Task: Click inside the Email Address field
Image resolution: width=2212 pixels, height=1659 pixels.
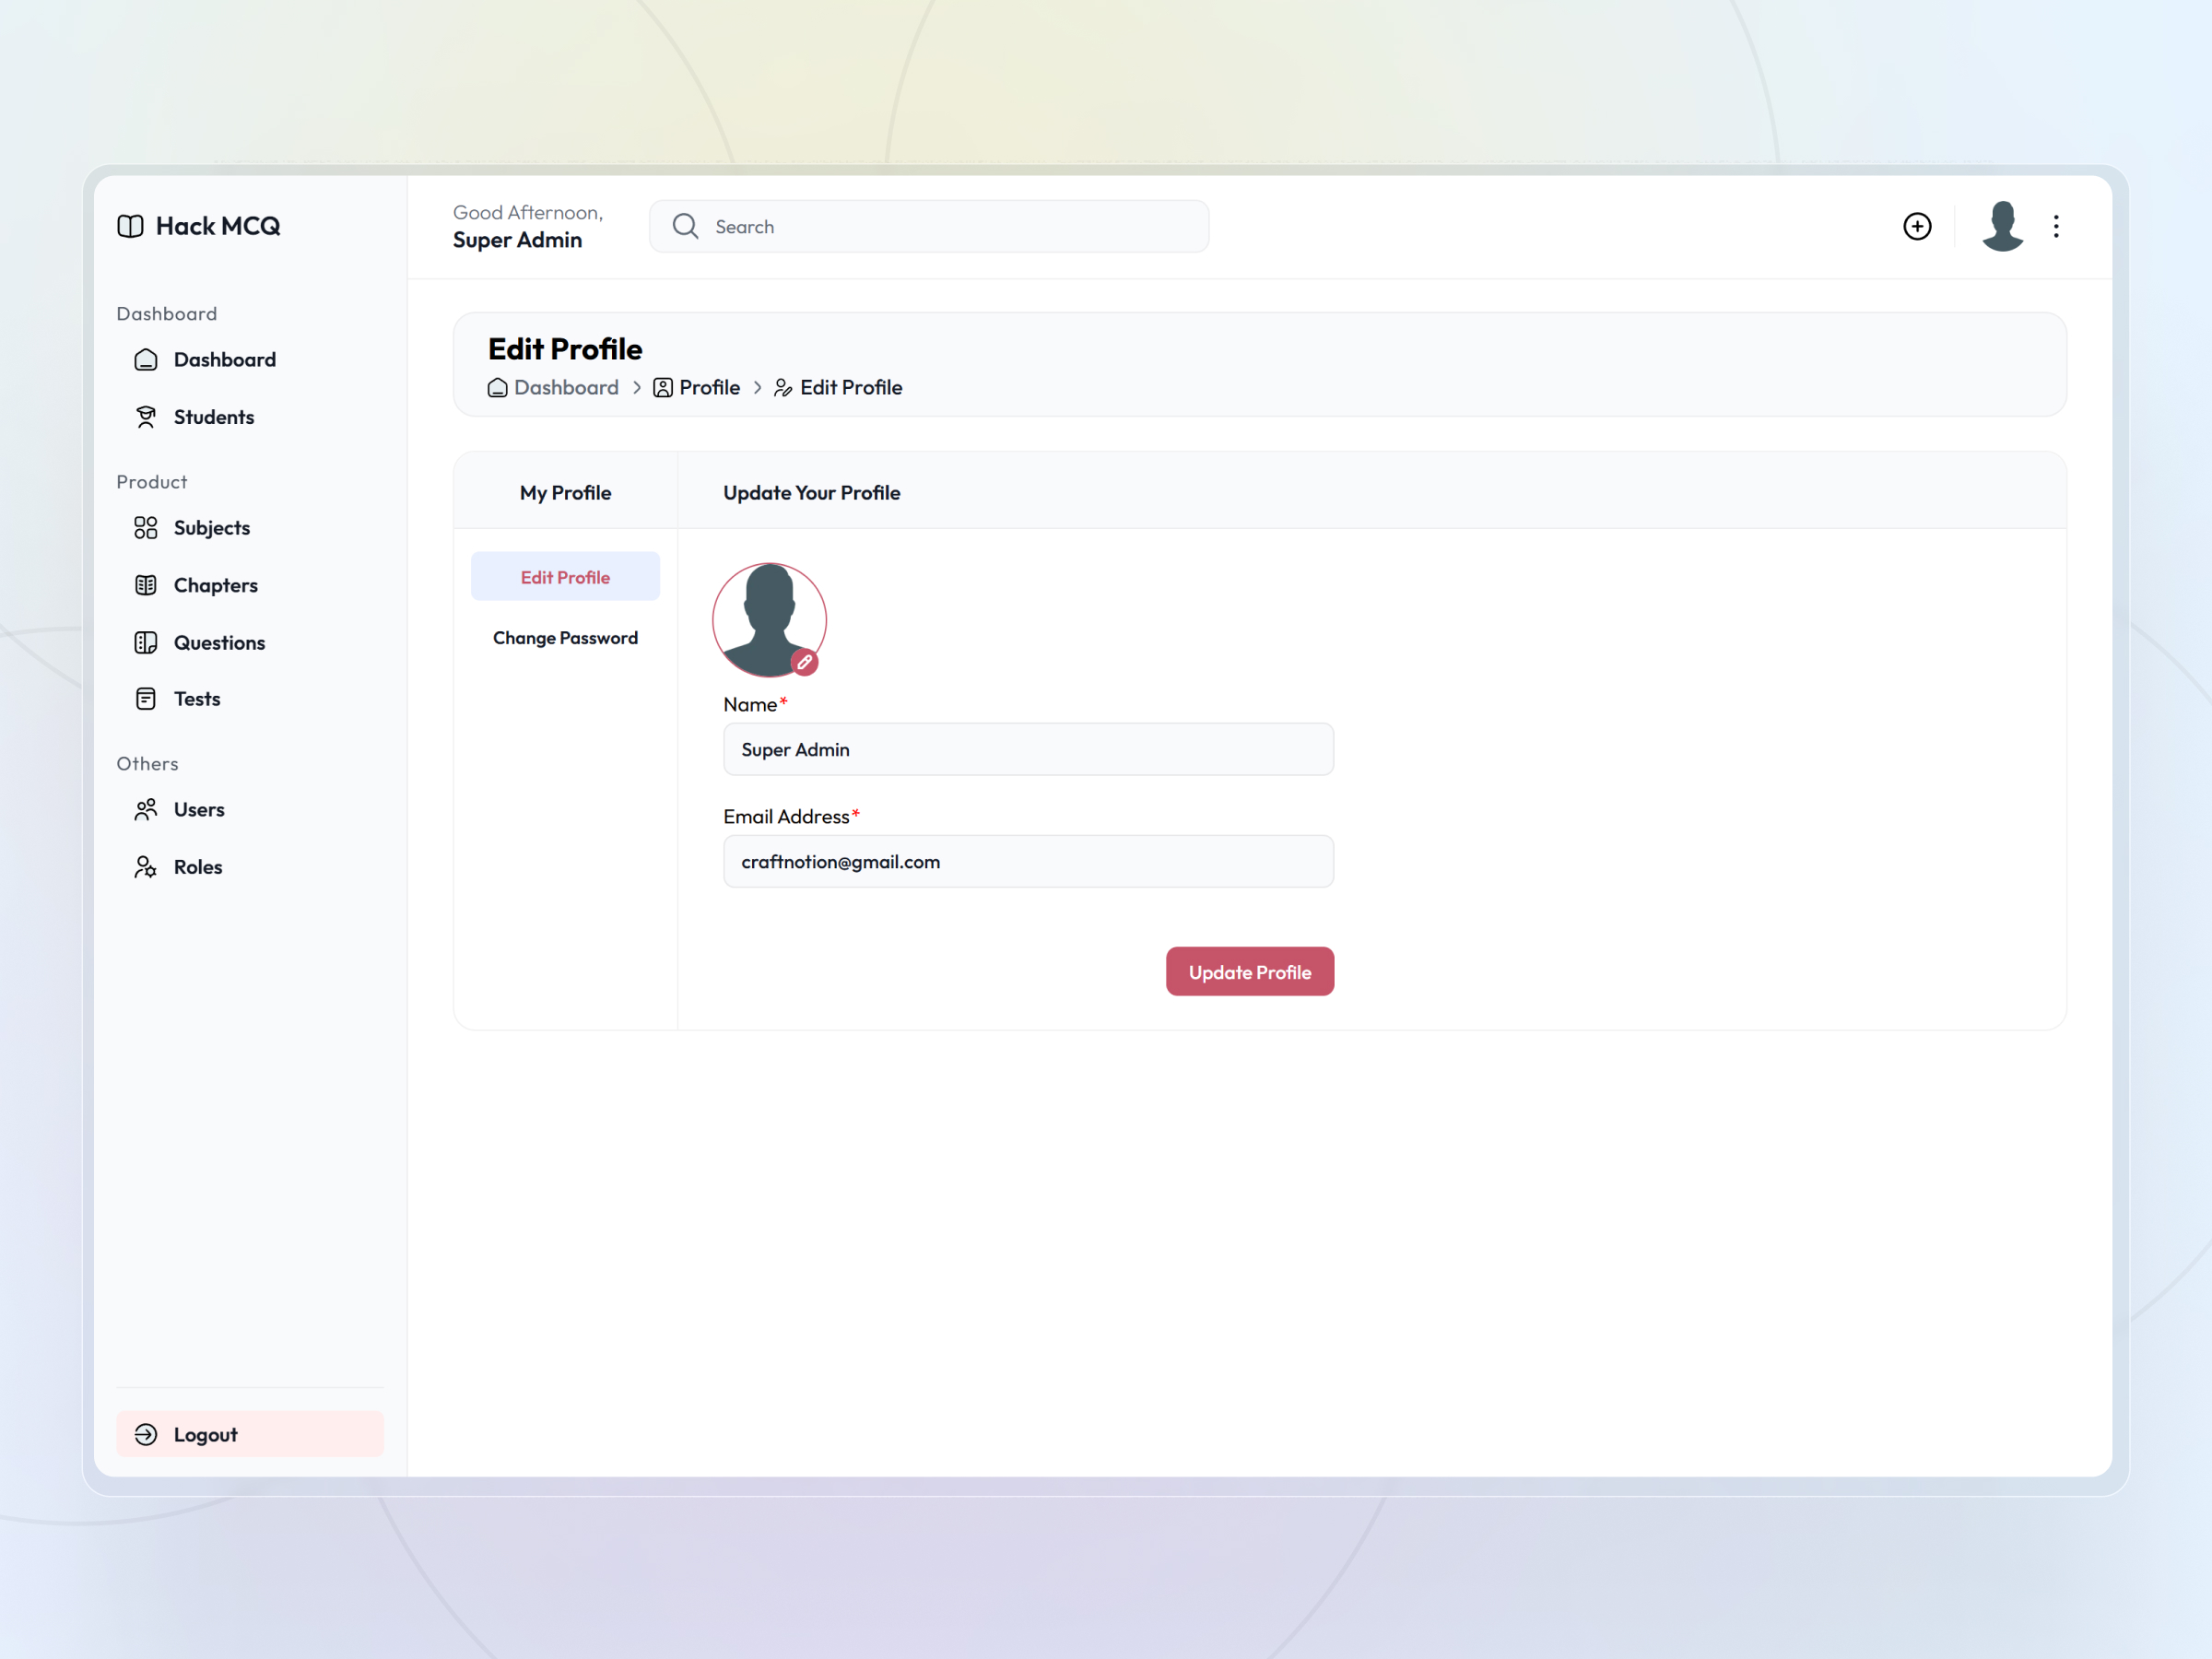Action: [1027, 861]
